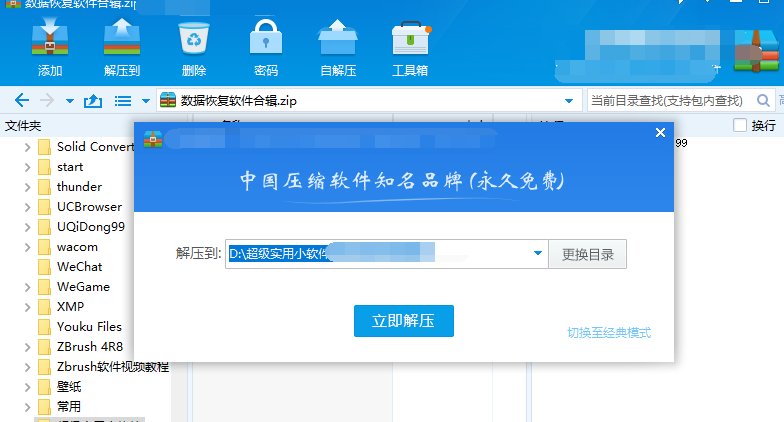
Task: Open the view mode dropdown arrow
Action: (146, 101)
